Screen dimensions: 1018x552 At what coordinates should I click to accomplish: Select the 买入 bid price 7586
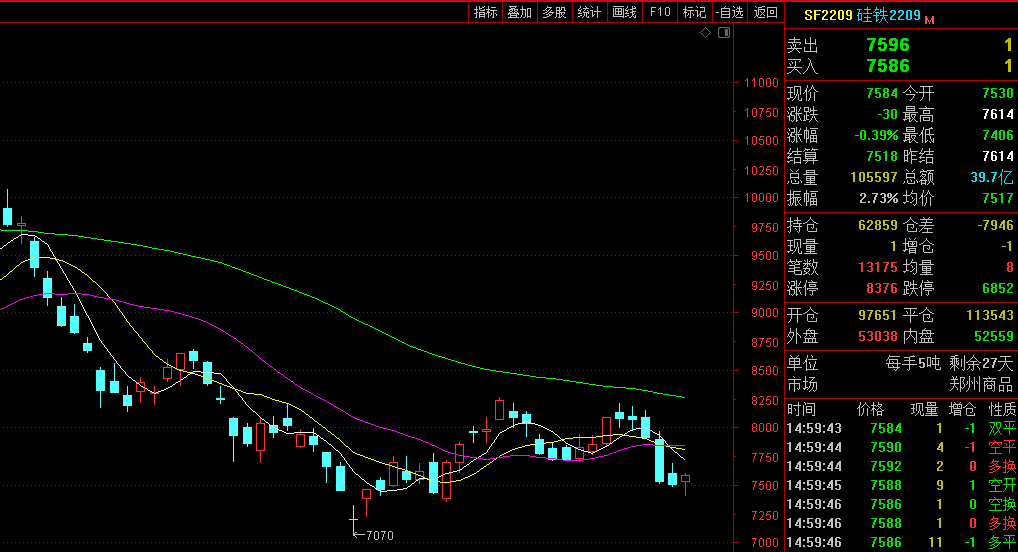[887, 66]
